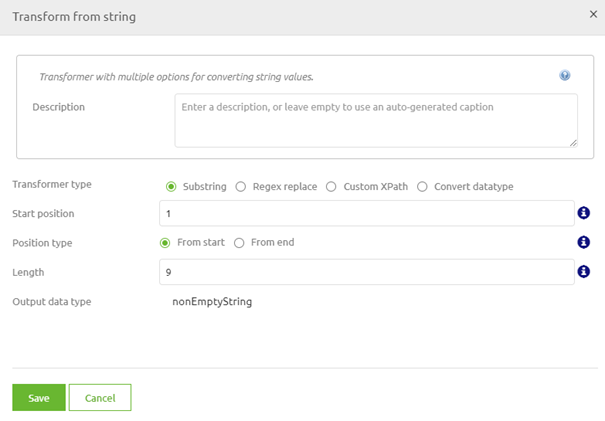This screenshot has height=421, width=605.
Task: Save the transformer settings
Action: click(x=39, y=397)
